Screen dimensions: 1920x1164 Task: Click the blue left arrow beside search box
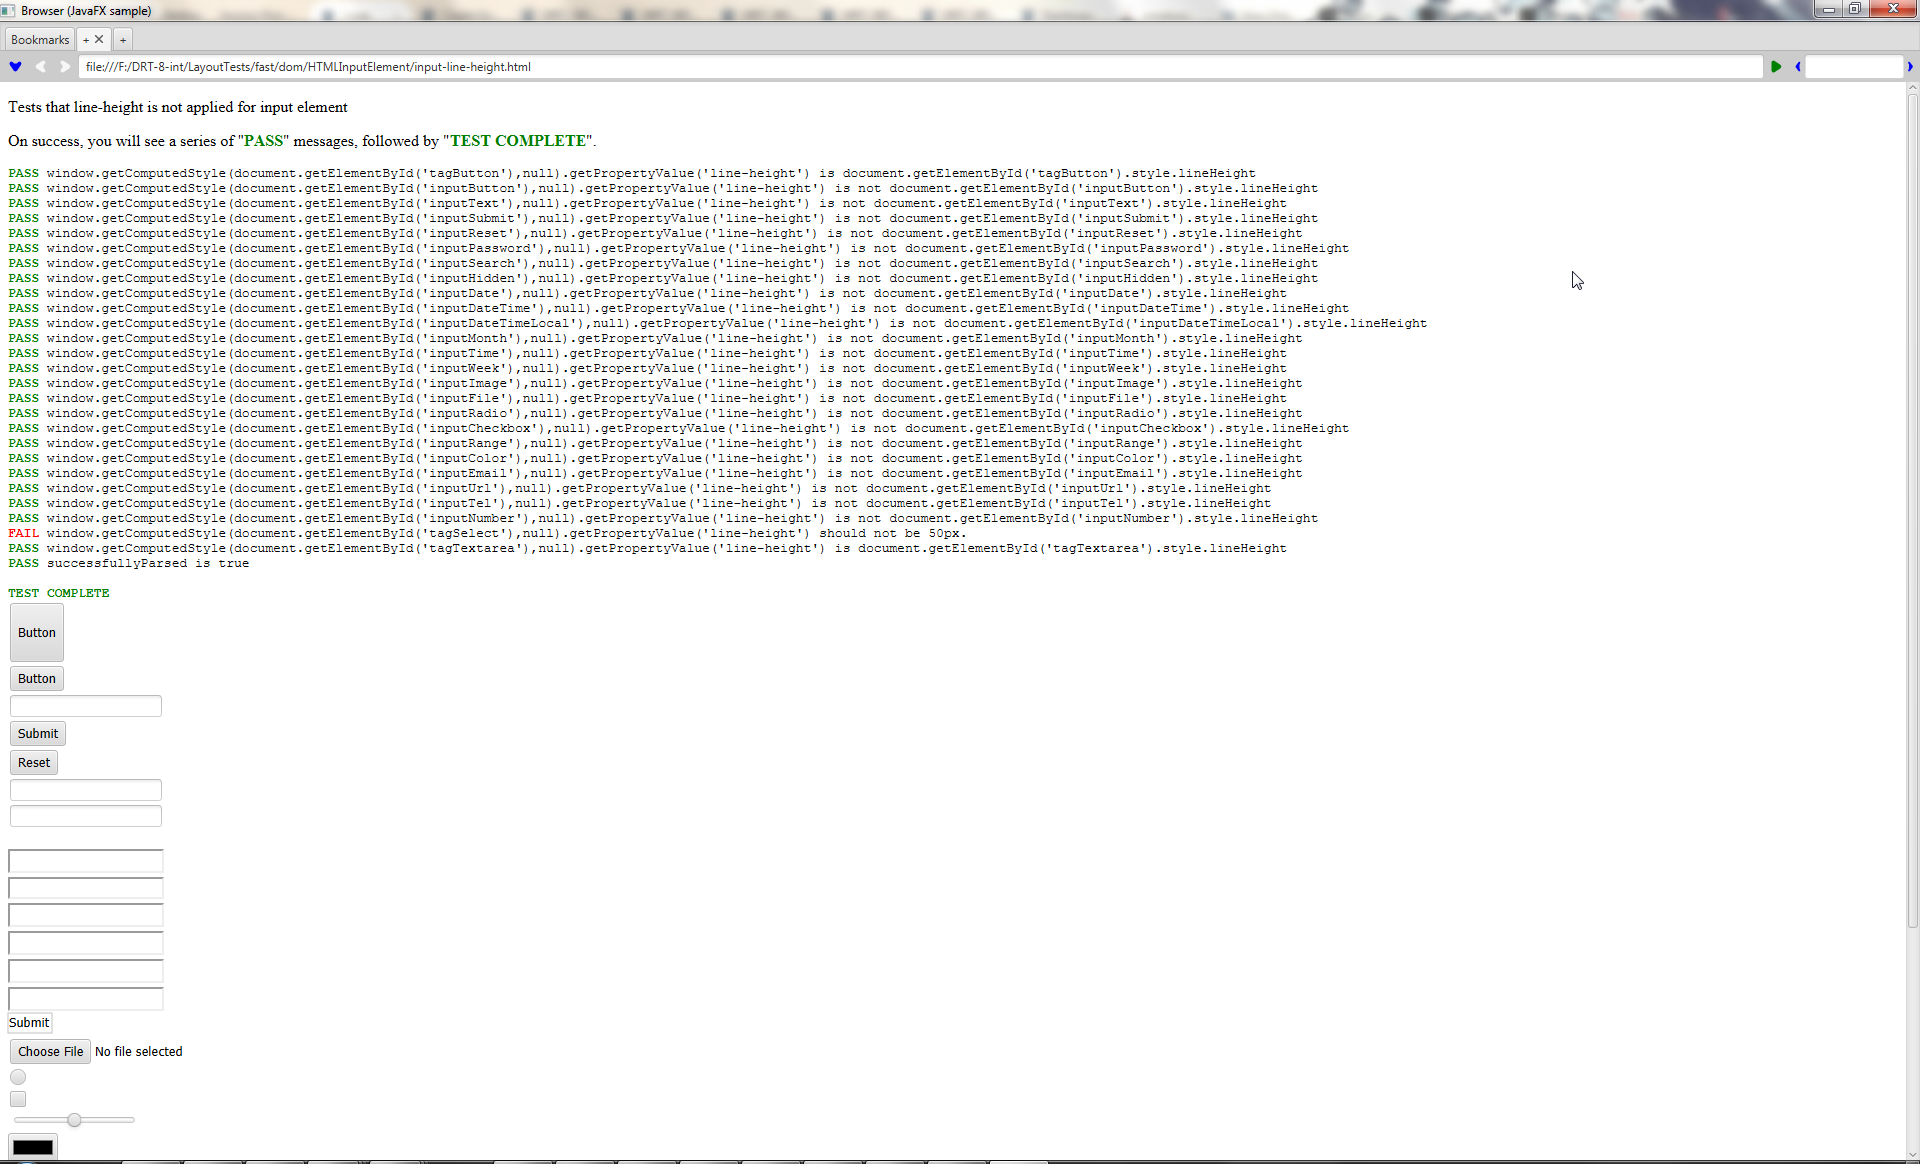click(1798, 67)
